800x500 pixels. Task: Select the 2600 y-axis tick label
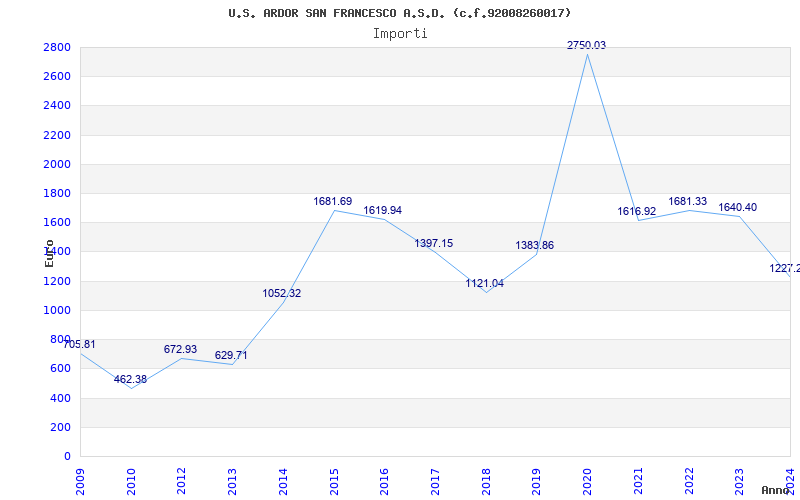click(x=57, y=77)
